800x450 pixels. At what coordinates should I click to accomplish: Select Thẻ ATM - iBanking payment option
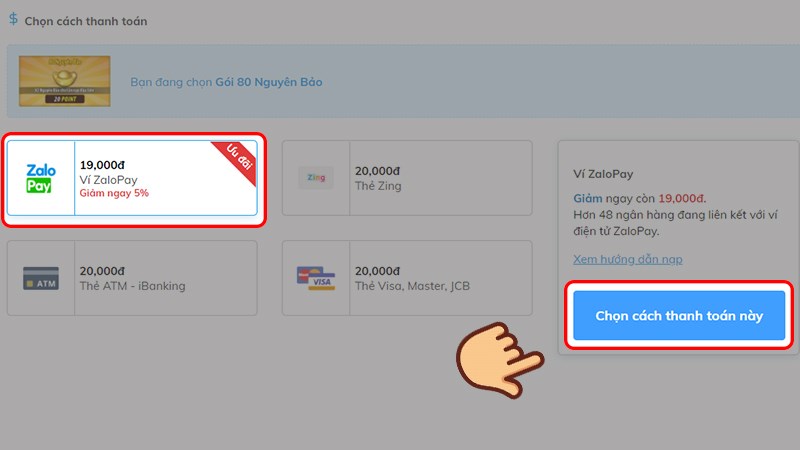point(132,278)
